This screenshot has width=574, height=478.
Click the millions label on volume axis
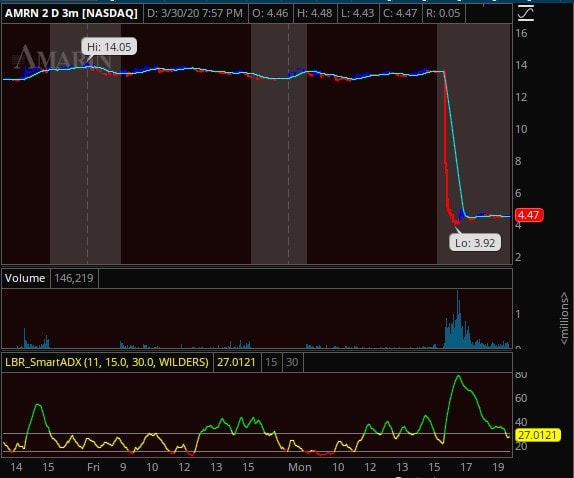tap(564, 318)
